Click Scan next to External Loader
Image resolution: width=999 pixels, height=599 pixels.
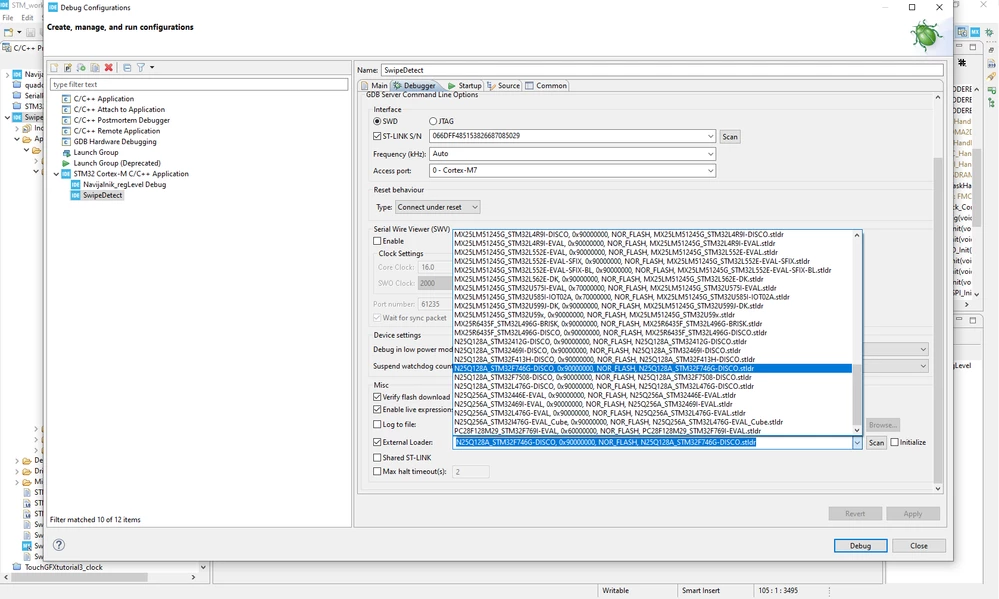(877, 442)
